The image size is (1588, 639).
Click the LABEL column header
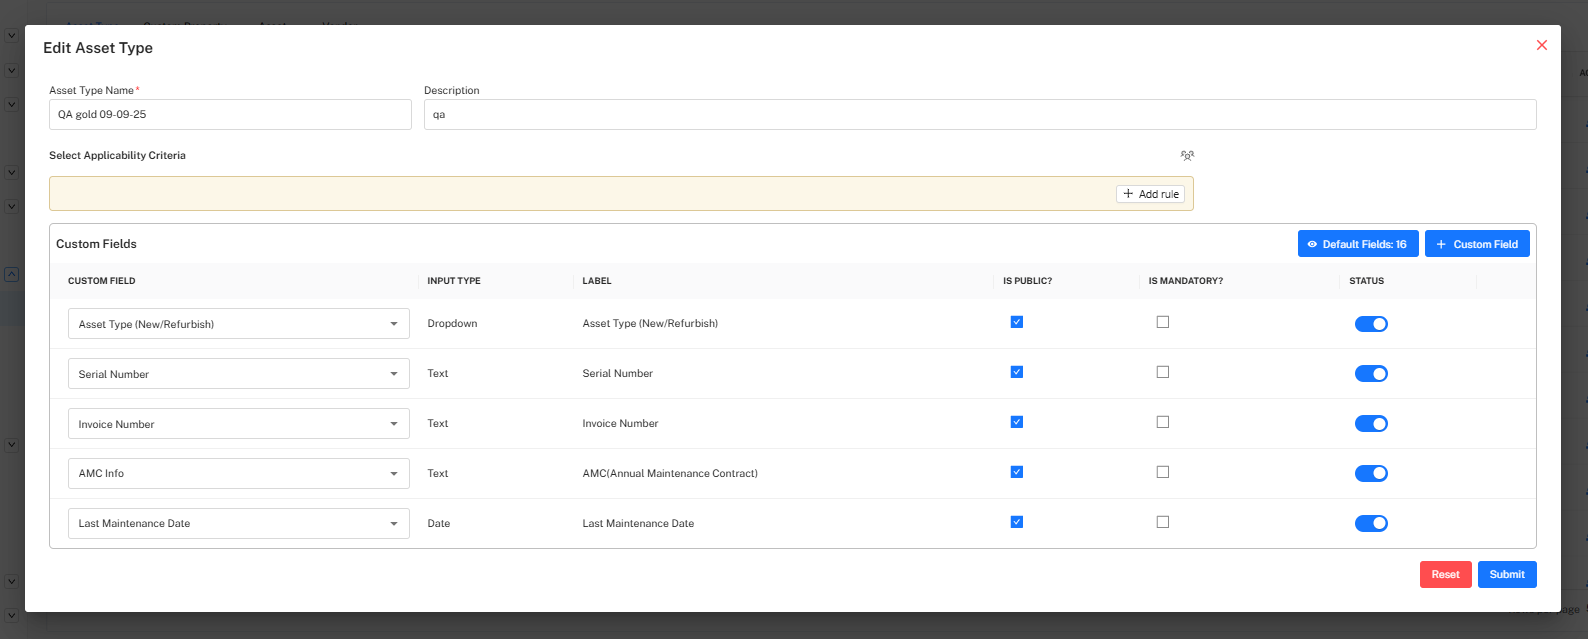pyautogui.click(x=597, y=281)
